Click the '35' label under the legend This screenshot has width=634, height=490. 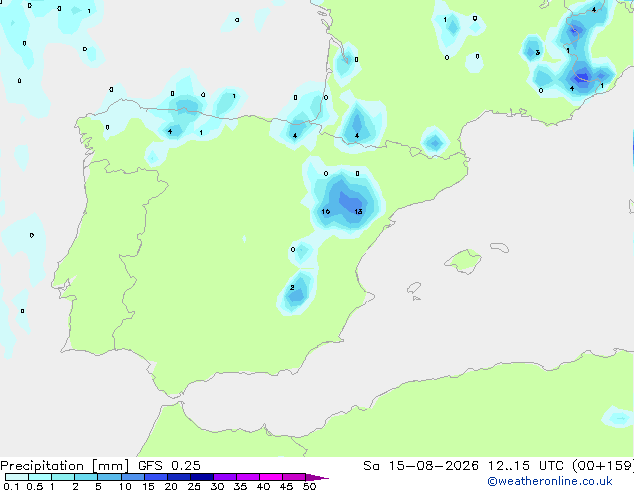coord(240,486)
